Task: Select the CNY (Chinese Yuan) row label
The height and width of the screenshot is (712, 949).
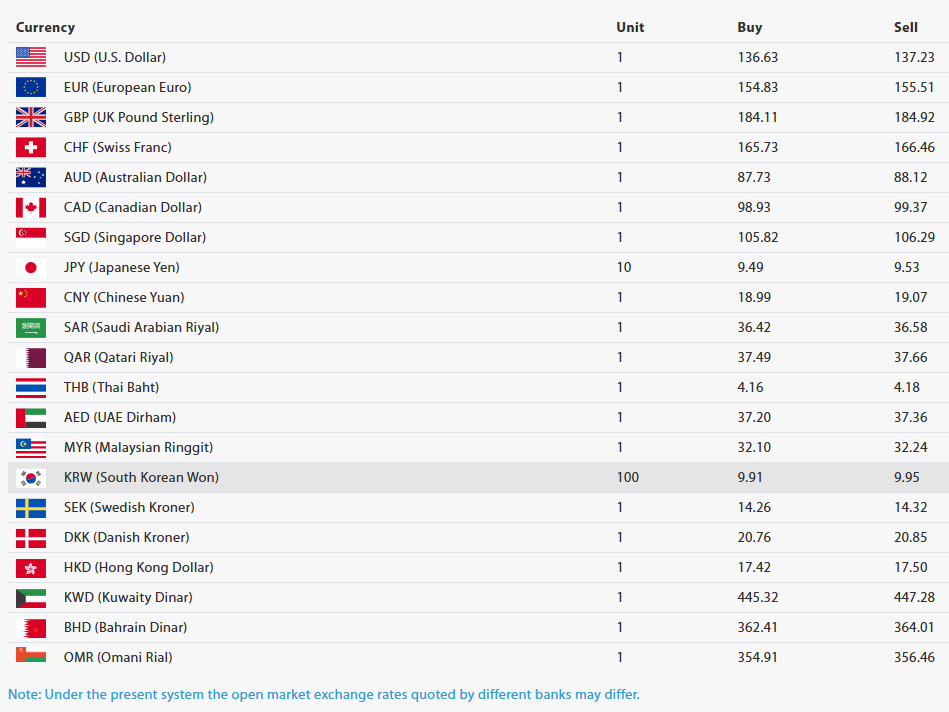Action: [124, 297]
